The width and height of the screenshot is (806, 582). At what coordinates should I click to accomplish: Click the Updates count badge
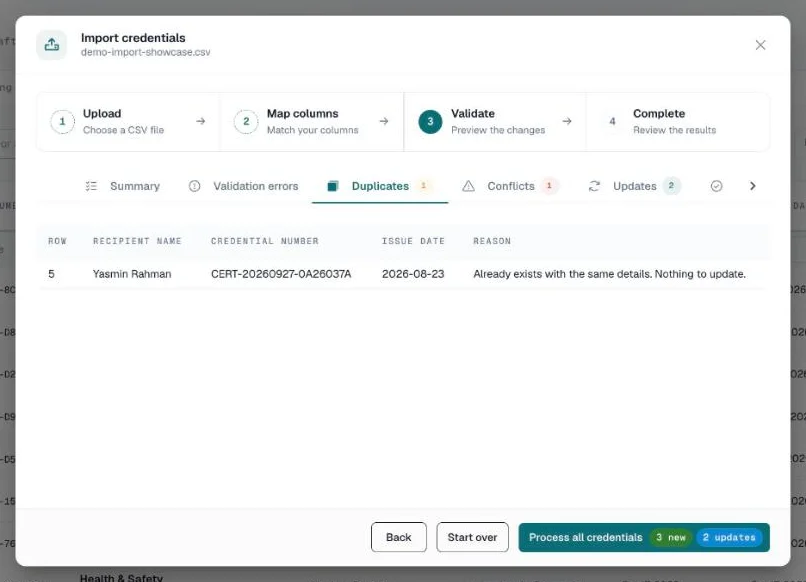(671, 186)
